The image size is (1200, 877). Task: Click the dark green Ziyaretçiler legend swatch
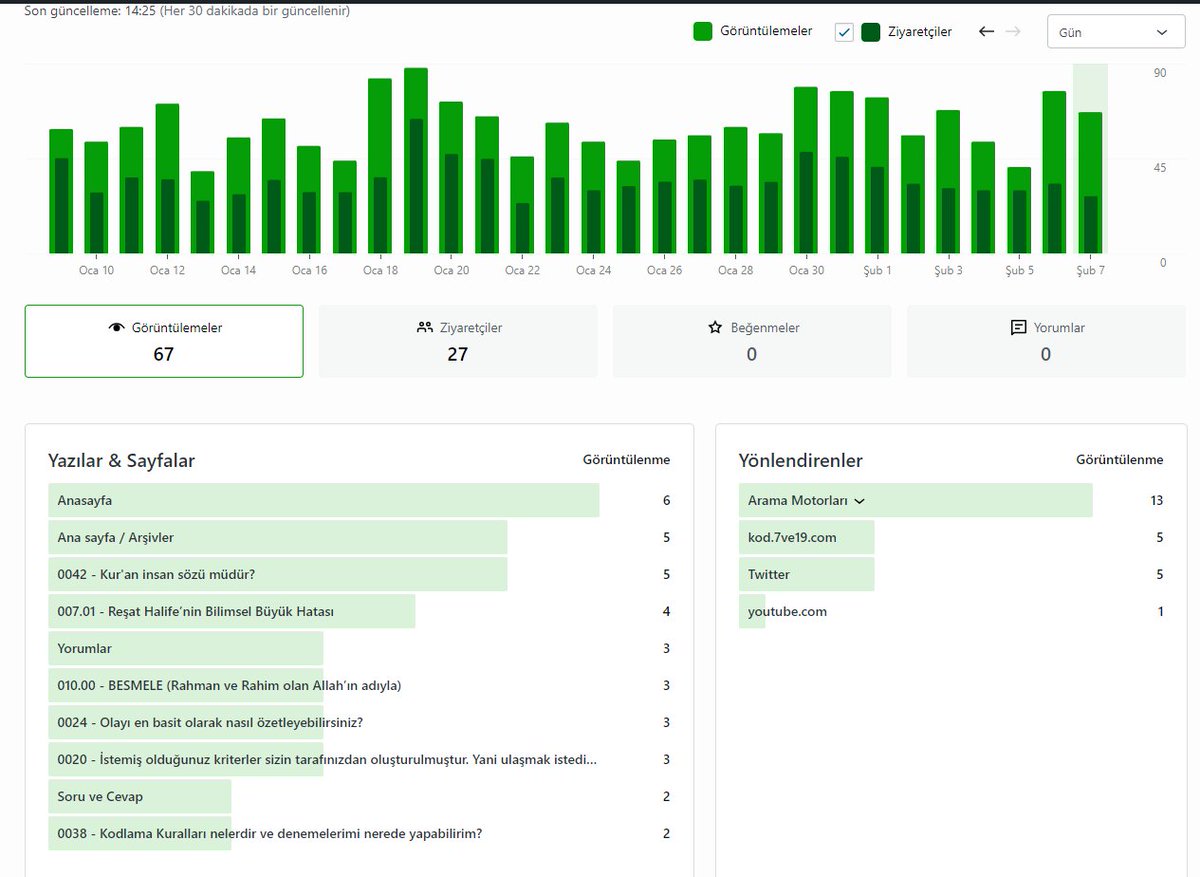[x=871, y=32]
